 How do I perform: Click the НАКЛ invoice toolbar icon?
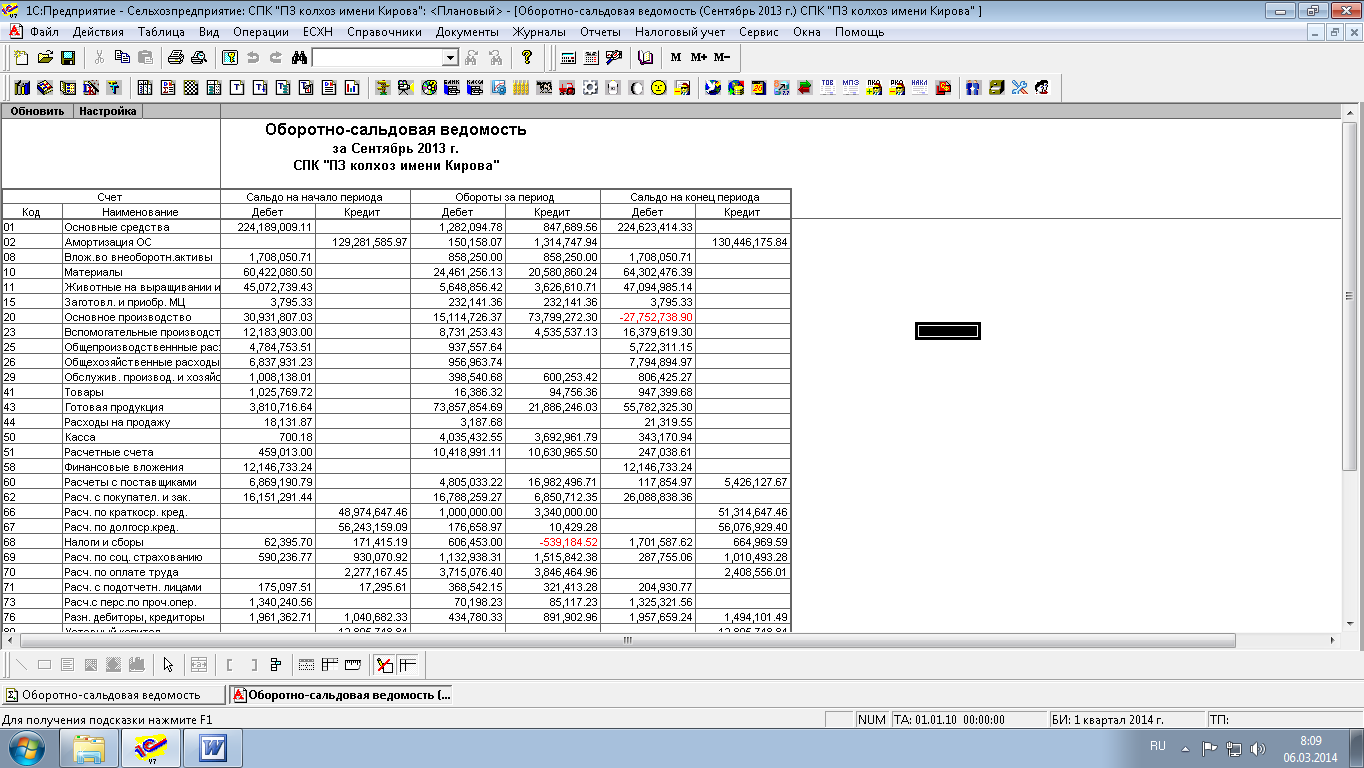tap(919, 88)
